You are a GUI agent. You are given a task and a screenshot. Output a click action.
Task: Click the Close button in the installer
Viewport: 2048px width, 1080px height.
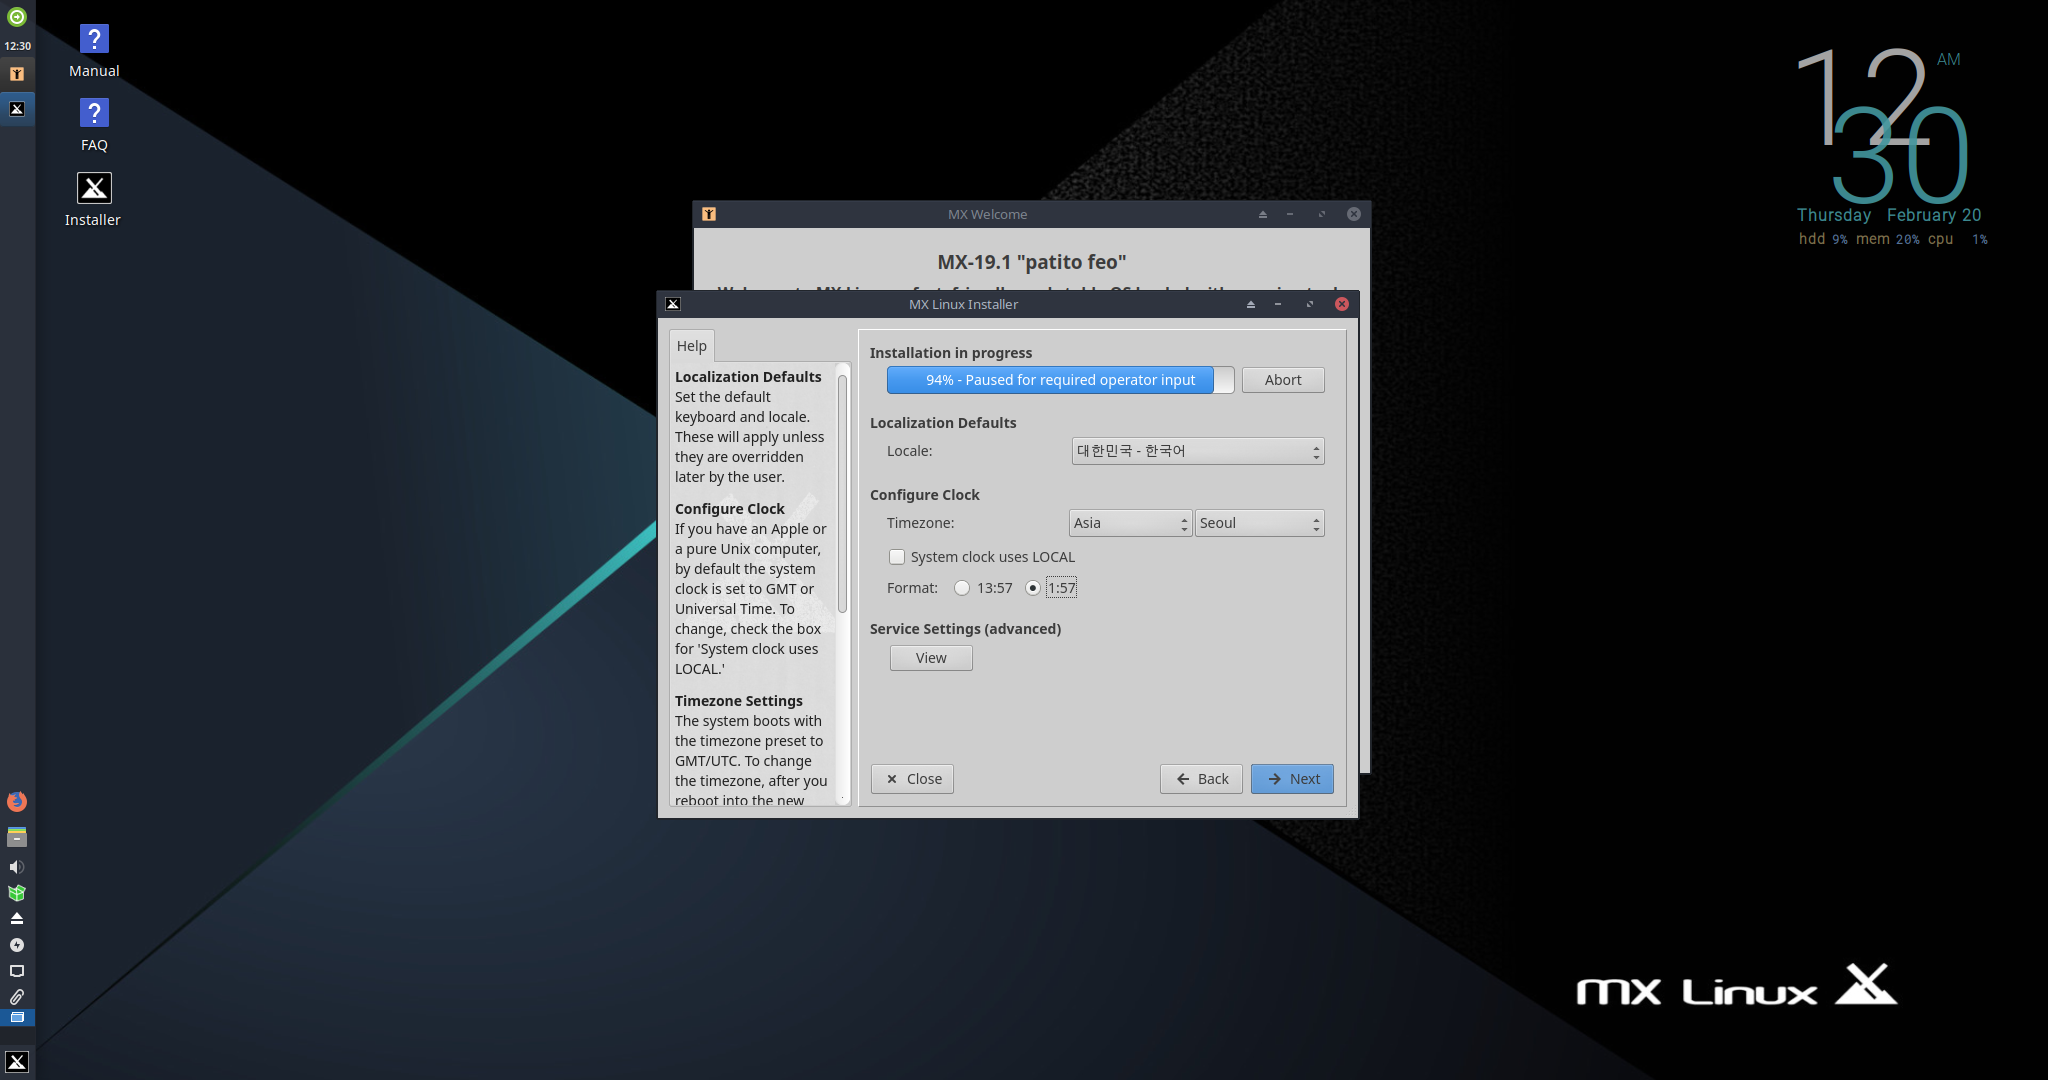coord(912,779)
